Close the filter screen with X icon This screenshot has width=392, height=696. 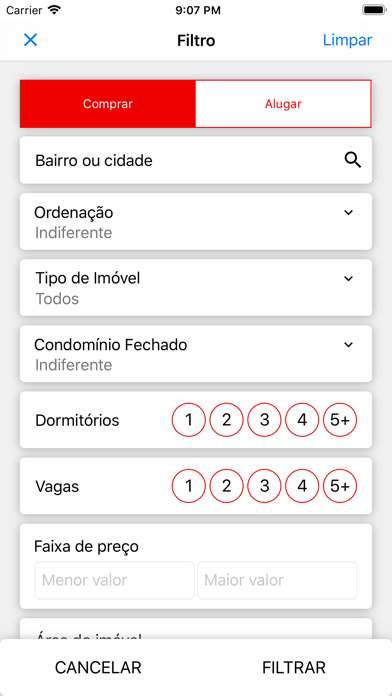click(x=31, y=40)
